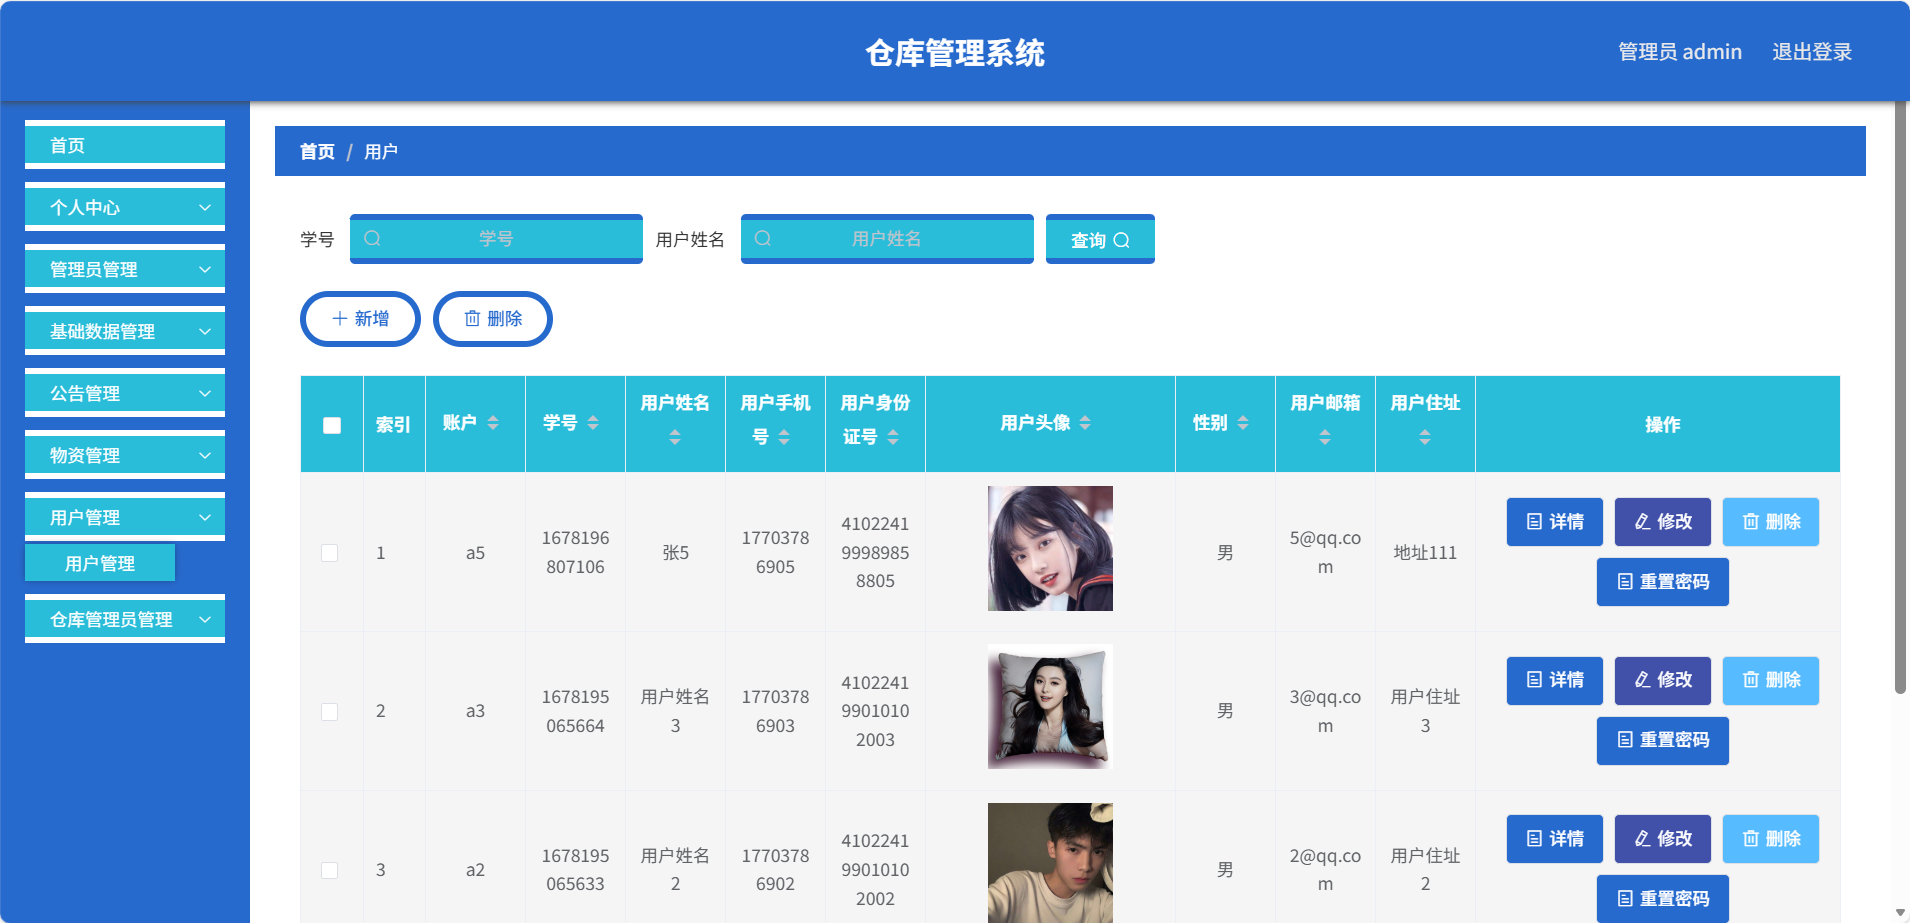Click the 个人中心 sidebar label
The width and height of the screenshot is (1910, 923).
[x=85, y=207]
